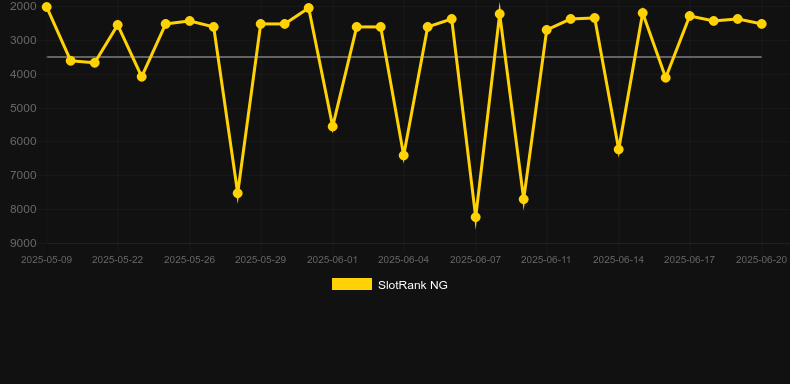Click the 5000 y-axis label
The height and width of the screenshot is (384, 790).
[23, 108]
